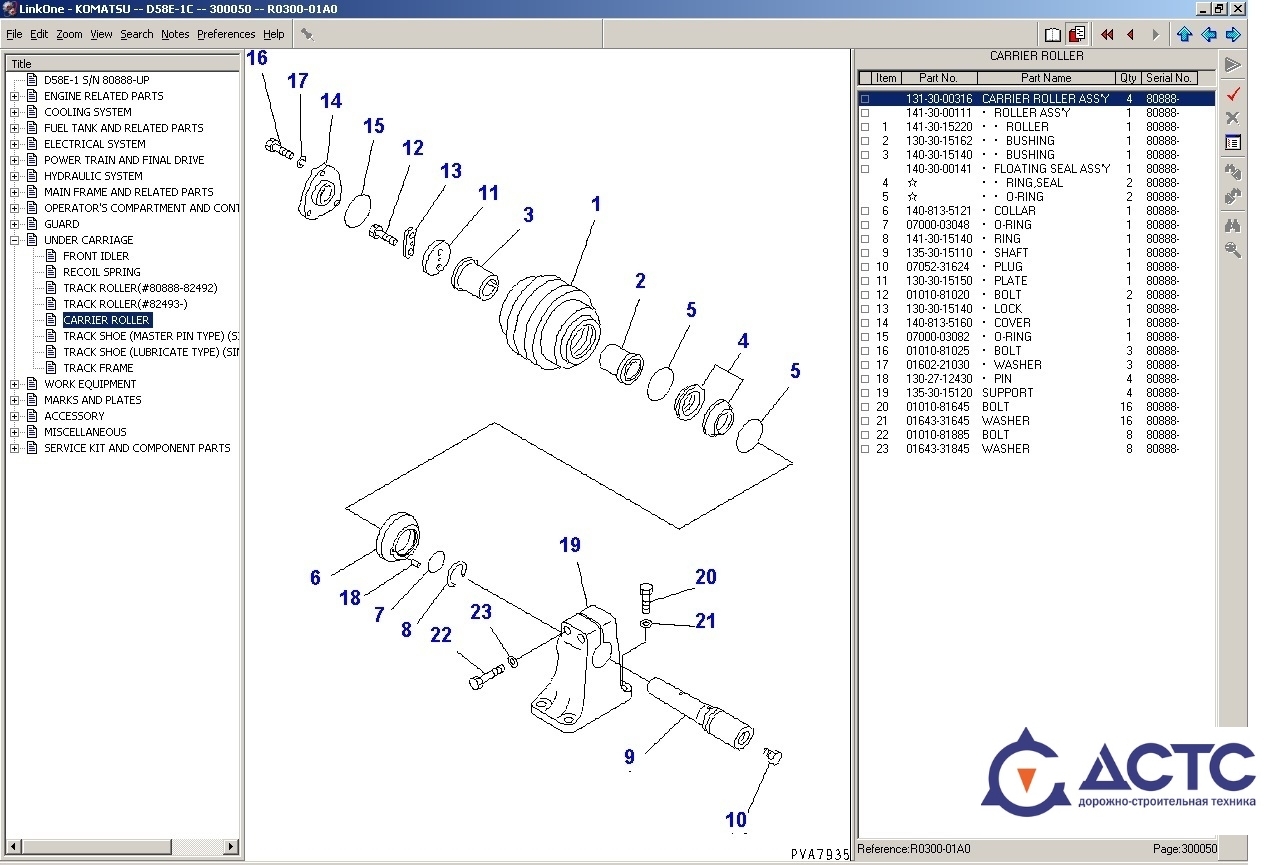The width and height of the screenshot is (1271, 865).
Task: Click the pushpin icon beside Help menu
Action: 307,34
